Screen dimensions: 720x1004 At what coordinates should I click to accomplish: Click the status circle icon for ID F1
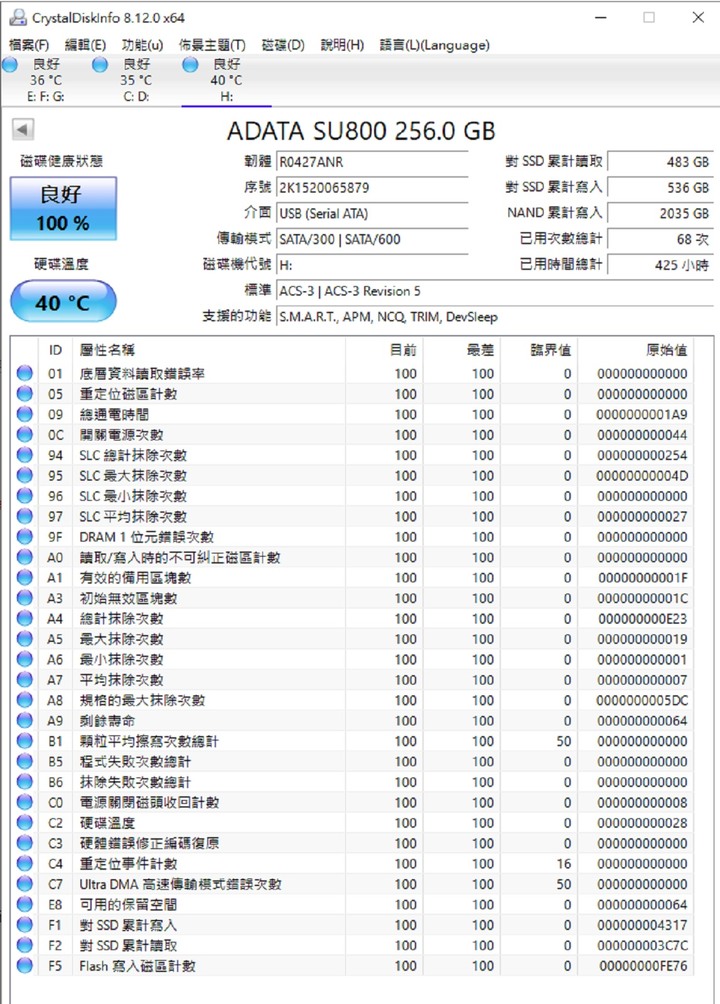[x=25, y=925]
